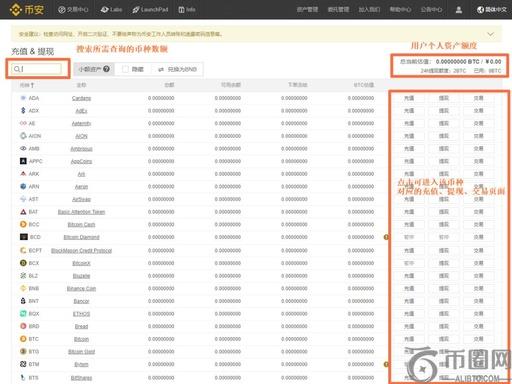
Task: Click the deposit button in ADA row
Action: click(x=409, y=98)
